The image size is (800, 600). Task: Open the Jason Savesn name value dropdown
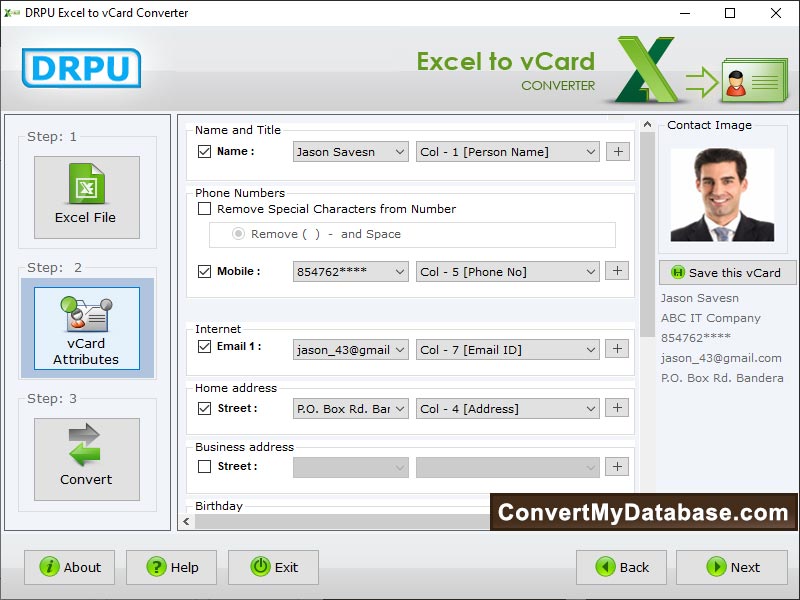(350, 152)
